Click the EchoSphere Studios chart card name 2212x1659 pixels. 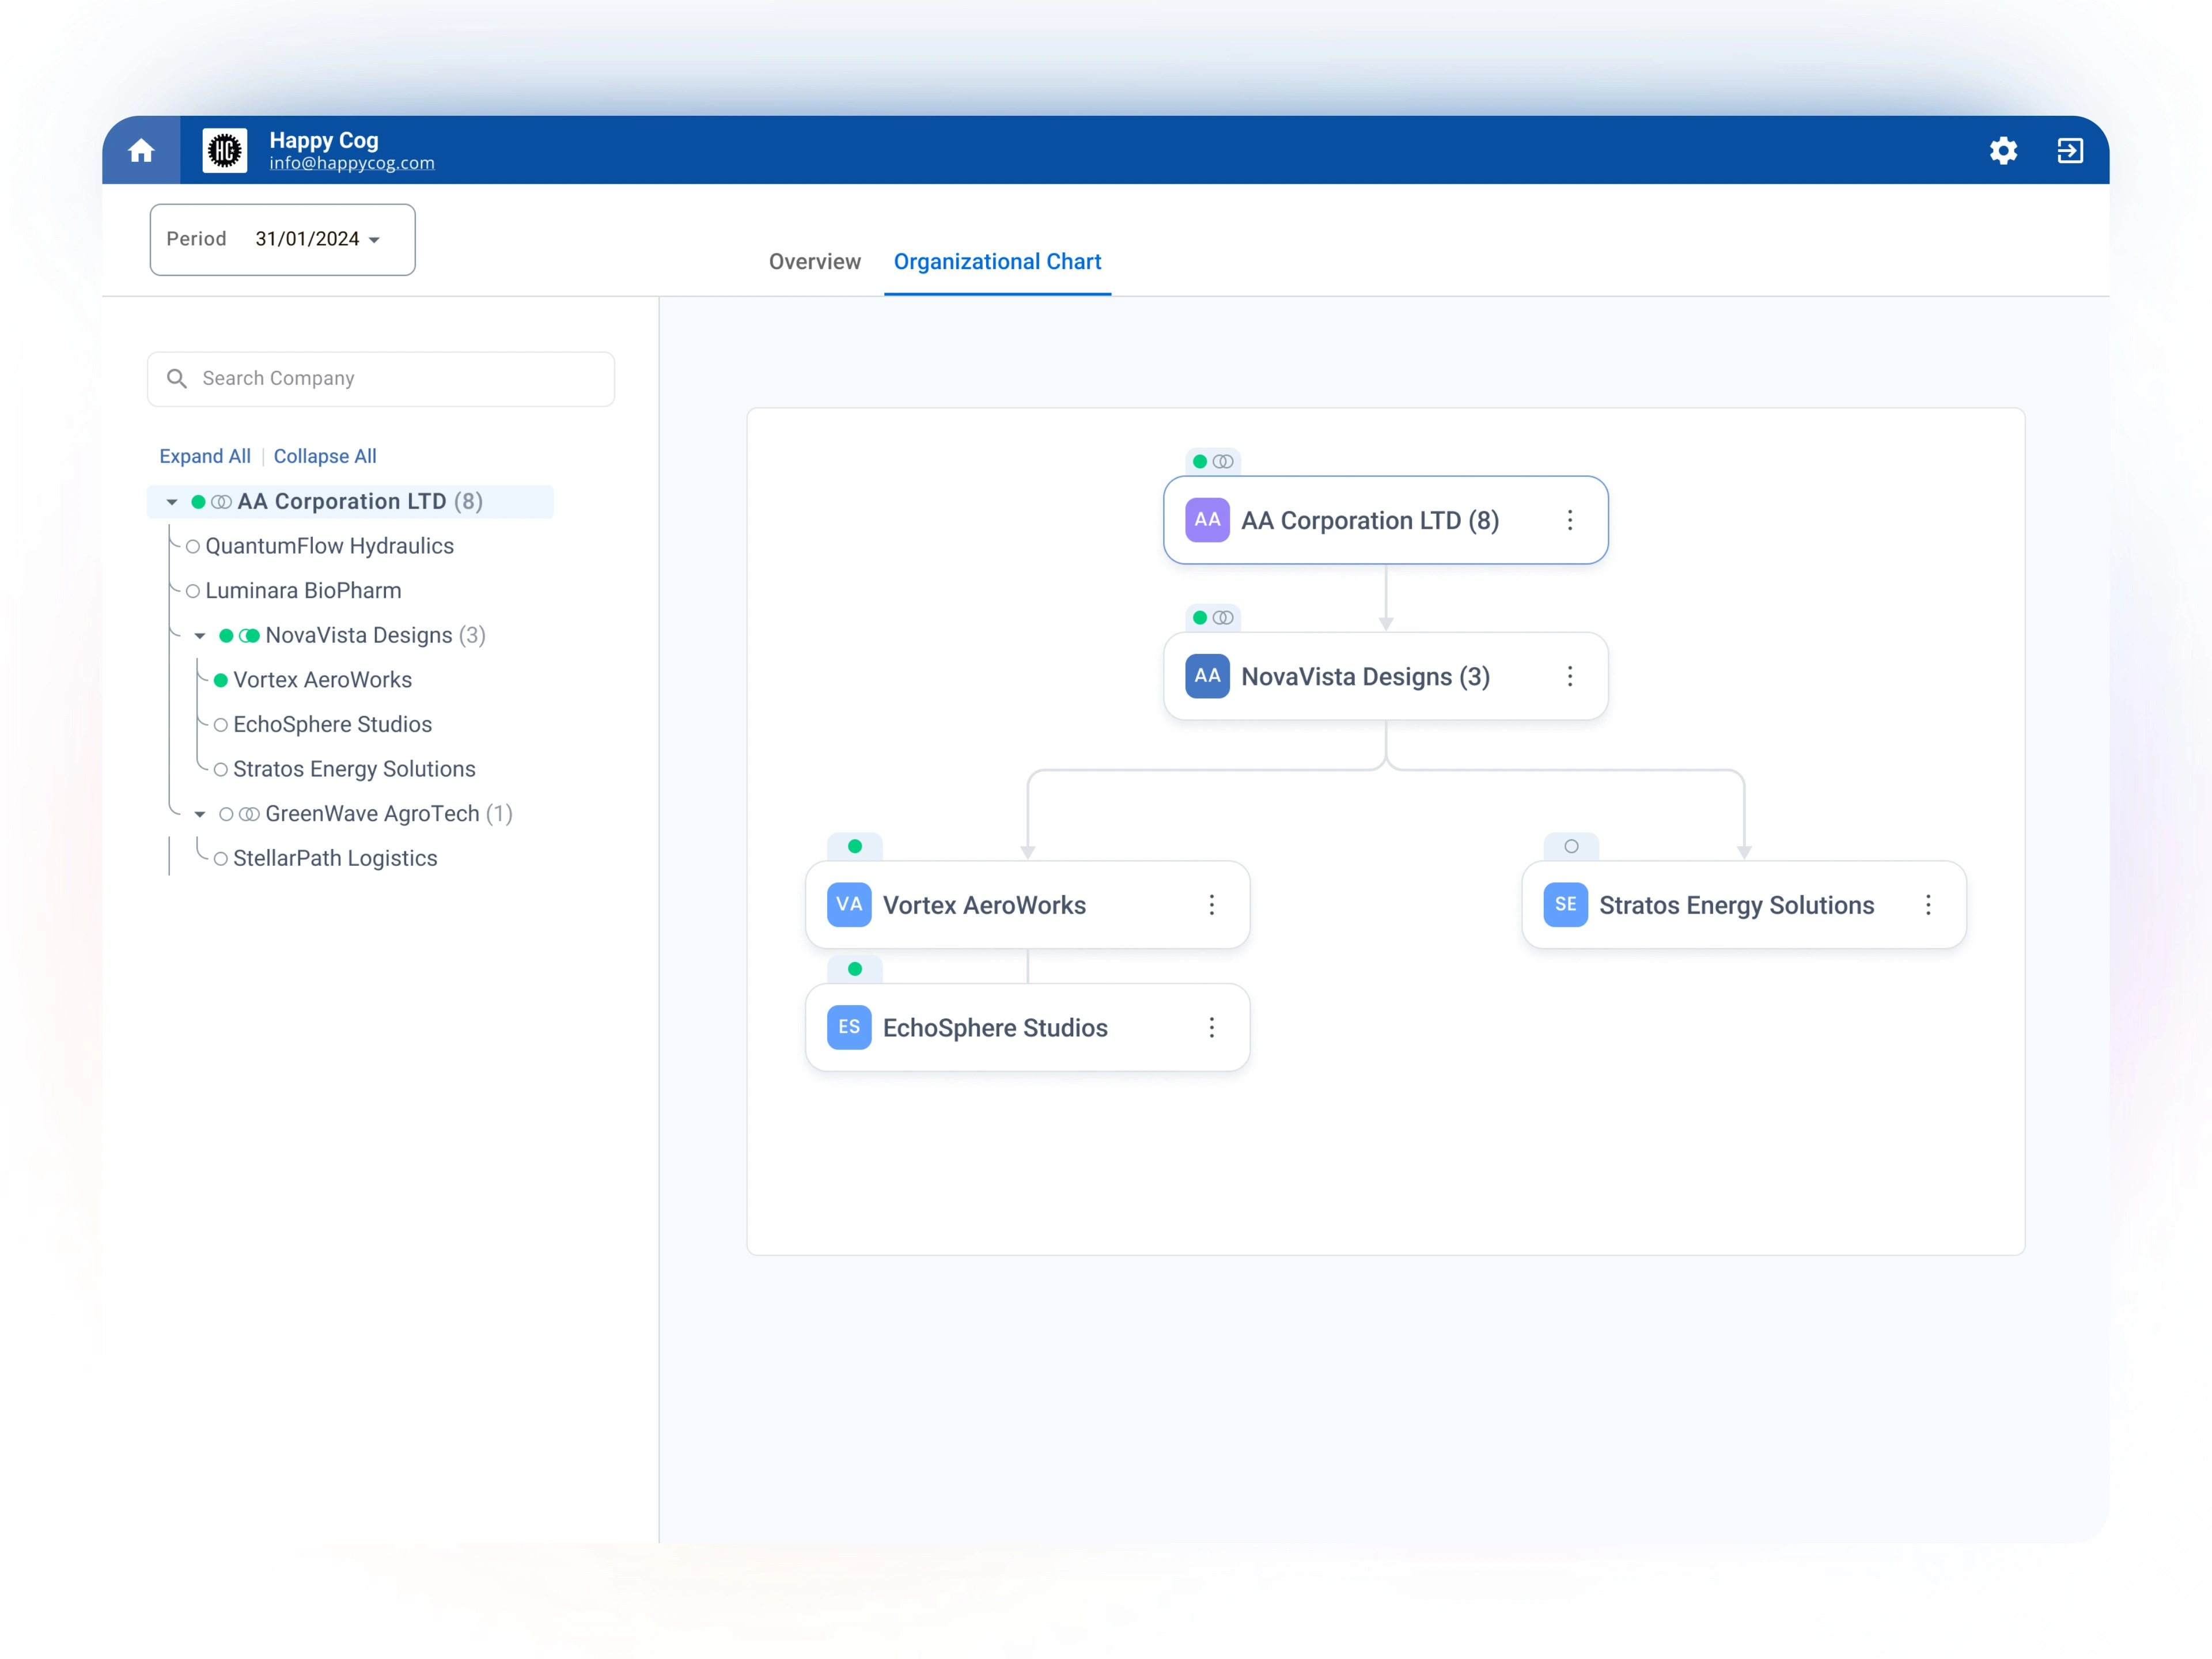coord(995,1028)
